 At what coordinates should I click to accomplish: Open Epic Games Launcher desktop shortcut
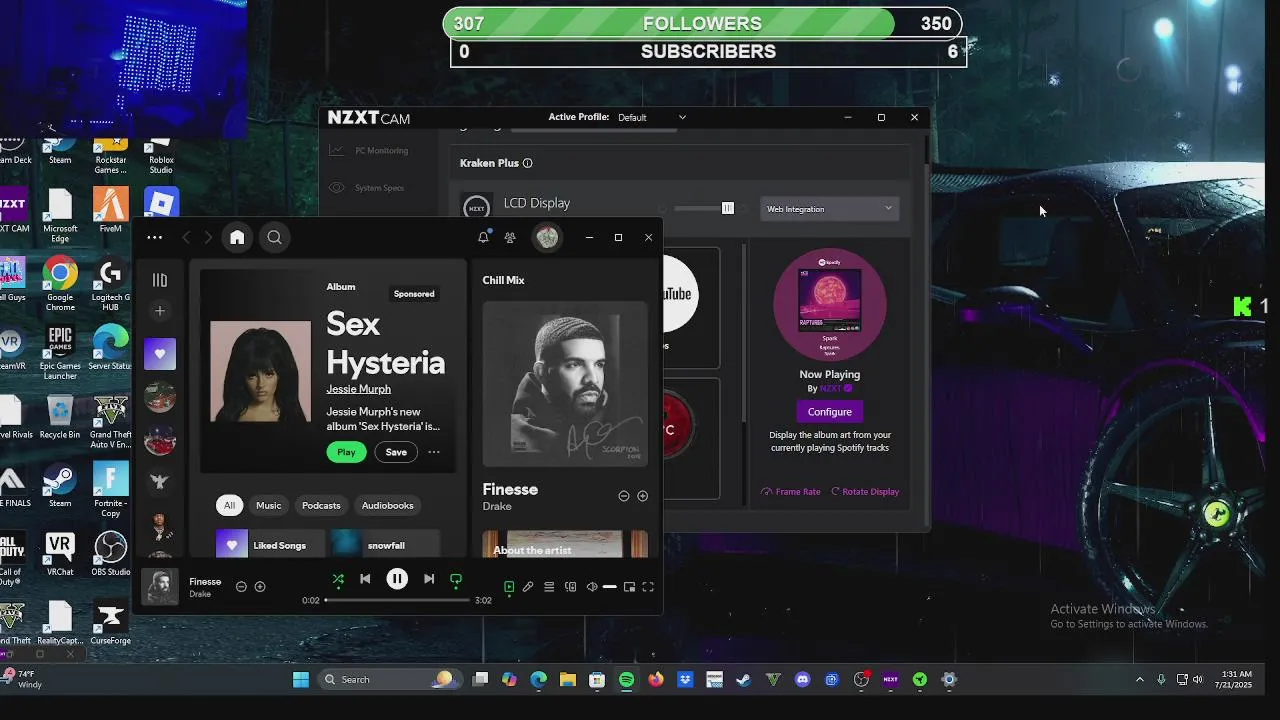(x=60, y=353)
